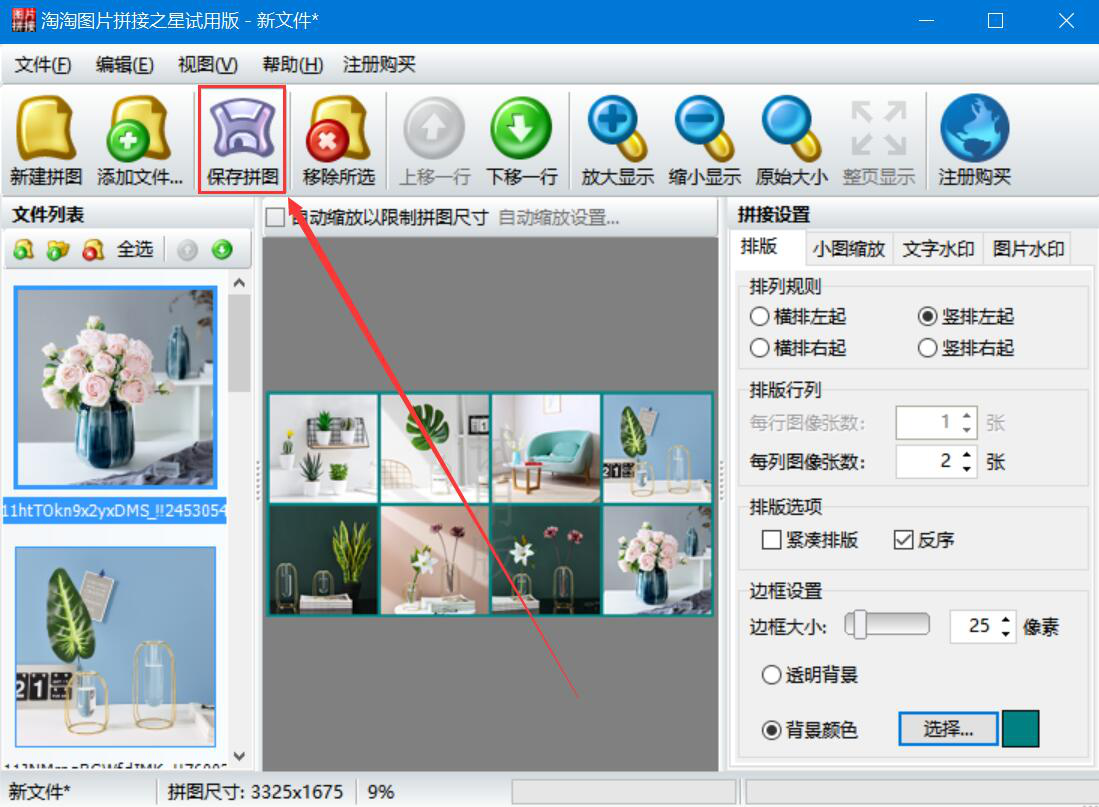Click filename label 11htTOkn9x2yxDMS_!!2453054
The height and width of the screenshot is (807, 1099).
(114, 510)
